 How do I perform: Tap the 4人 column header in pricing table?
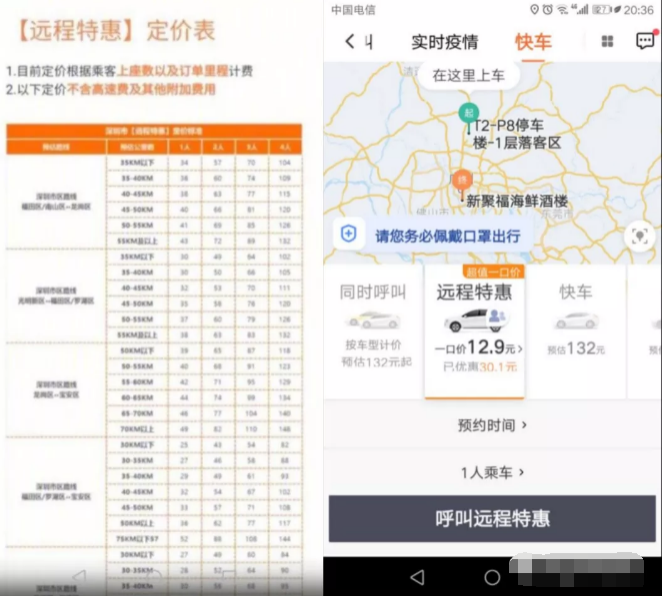tap(285, 147)
